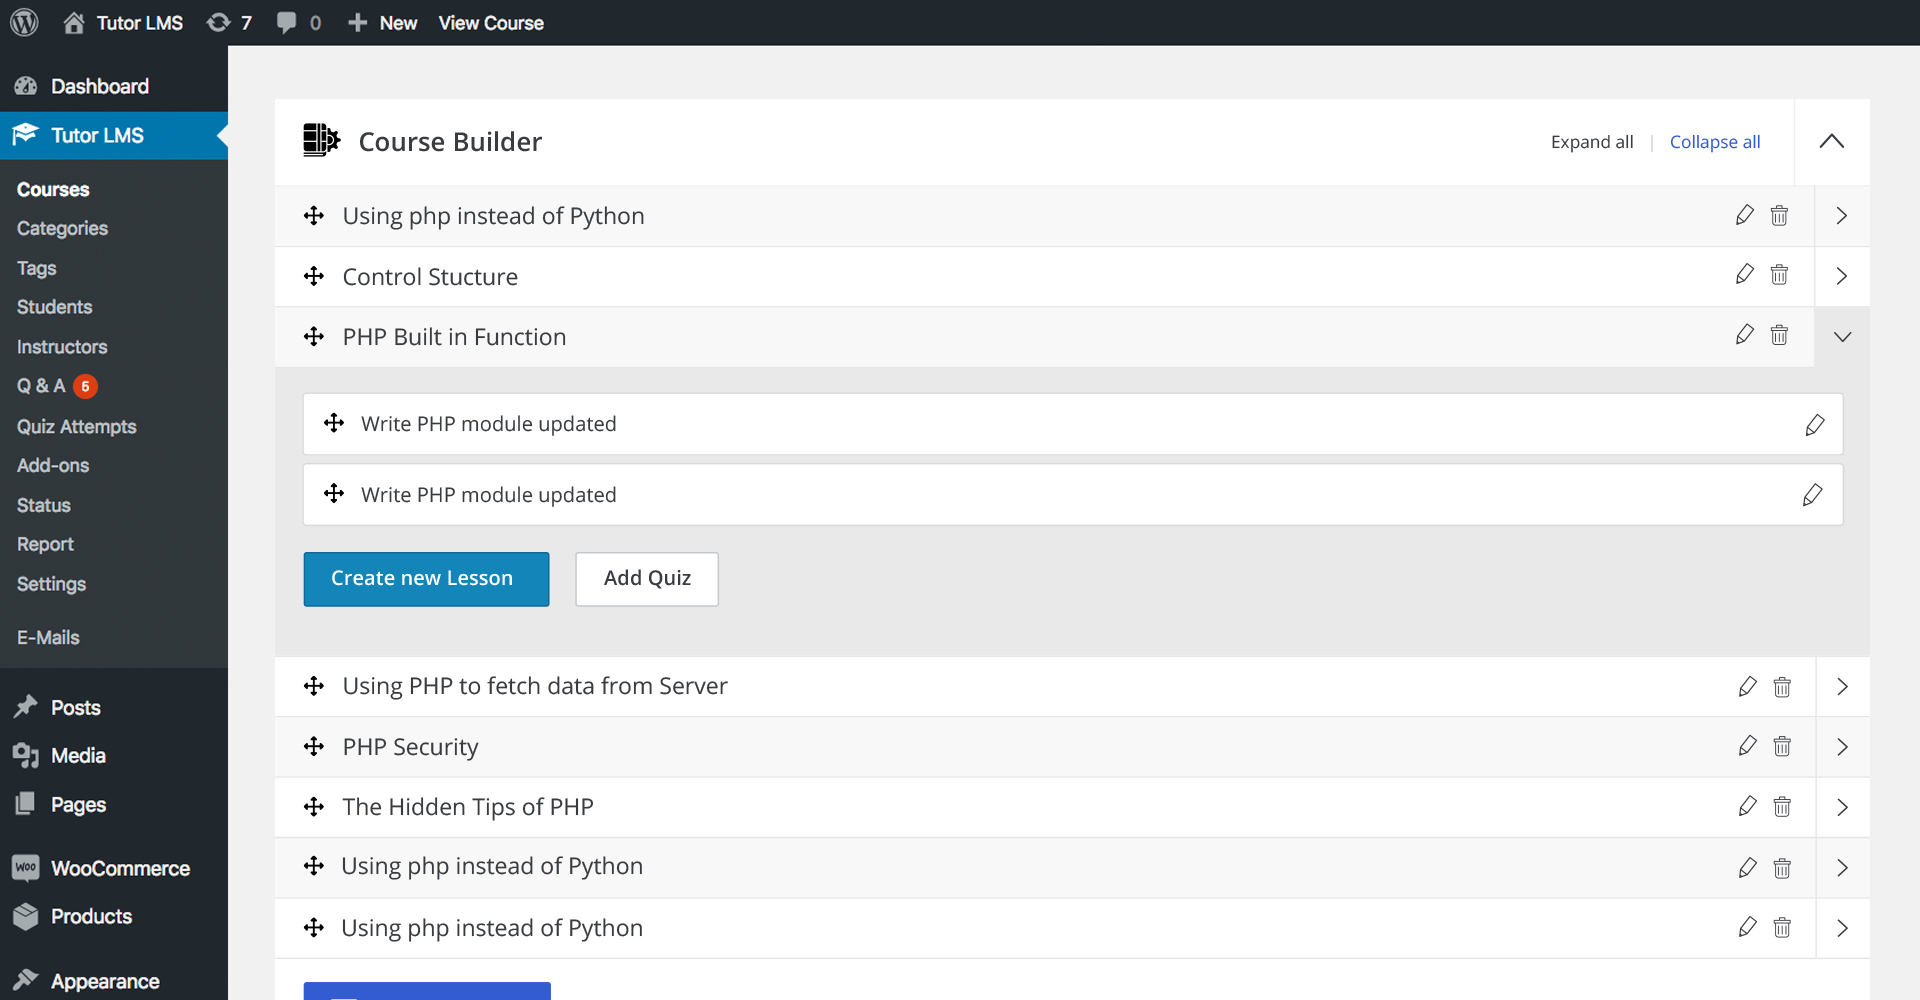The height and width of the screenshot is (1000, 1920).
Task: Open the updates icon showing 7
Action: (228, 22)
